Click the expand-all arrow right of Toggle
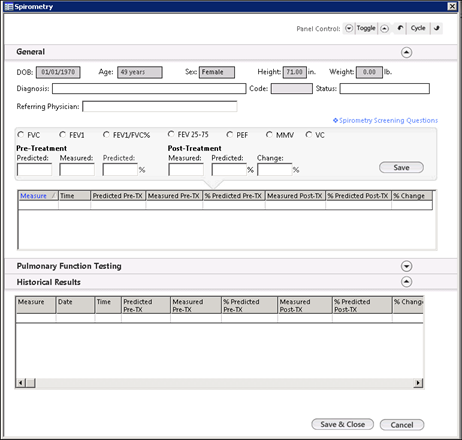The height and width of the screenshot is (440, 462). [384, 29]
